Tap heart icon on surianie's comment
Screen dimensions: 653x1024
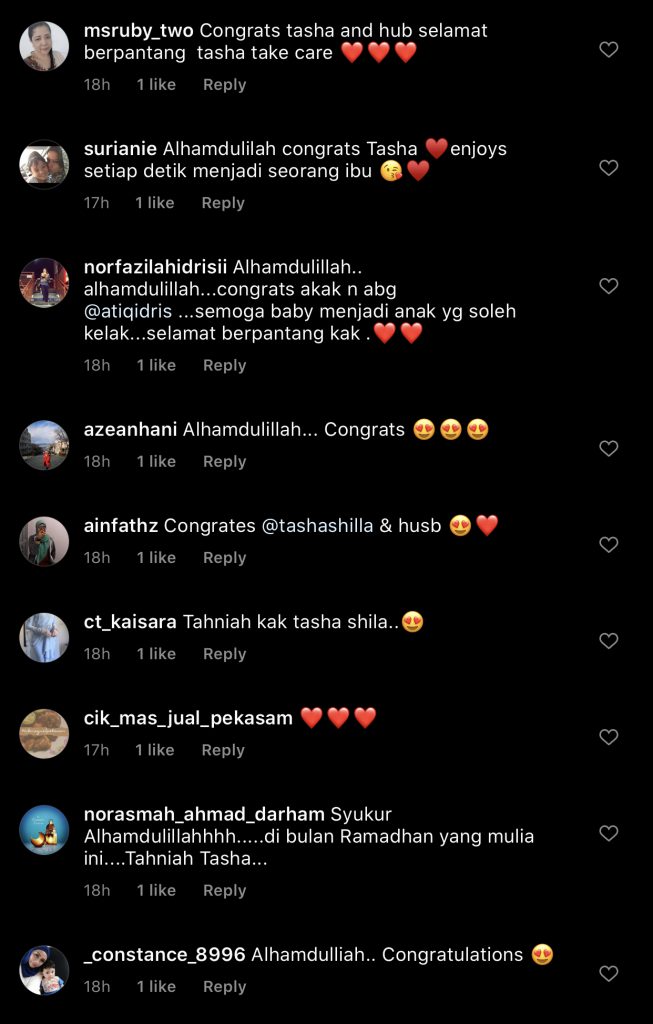[x=609, y=168]
